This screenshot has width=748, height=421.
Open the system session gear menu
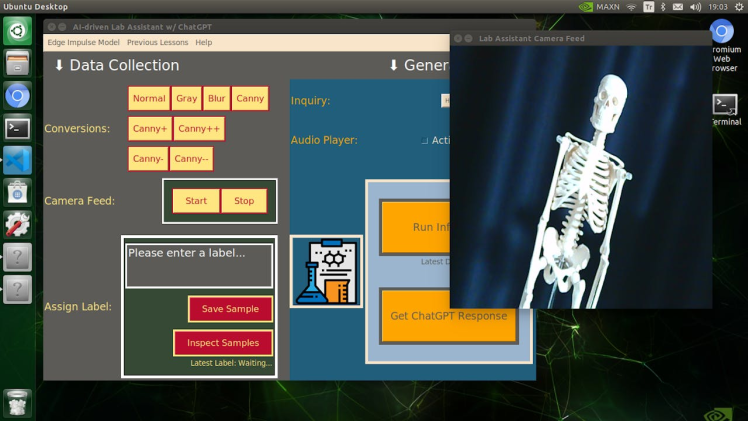click(739, 7)
